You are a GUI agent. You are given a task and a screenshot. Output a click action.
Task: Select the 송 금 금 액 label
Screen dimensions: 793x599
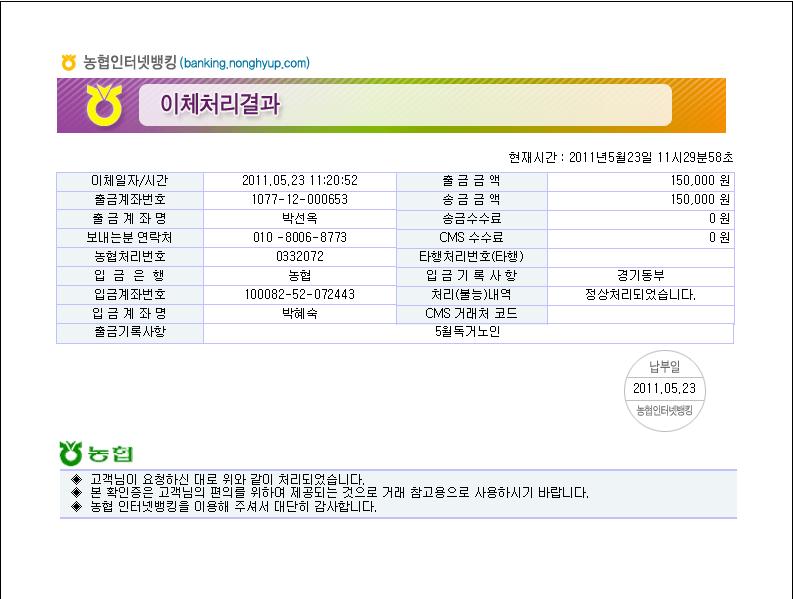[471, 199]
